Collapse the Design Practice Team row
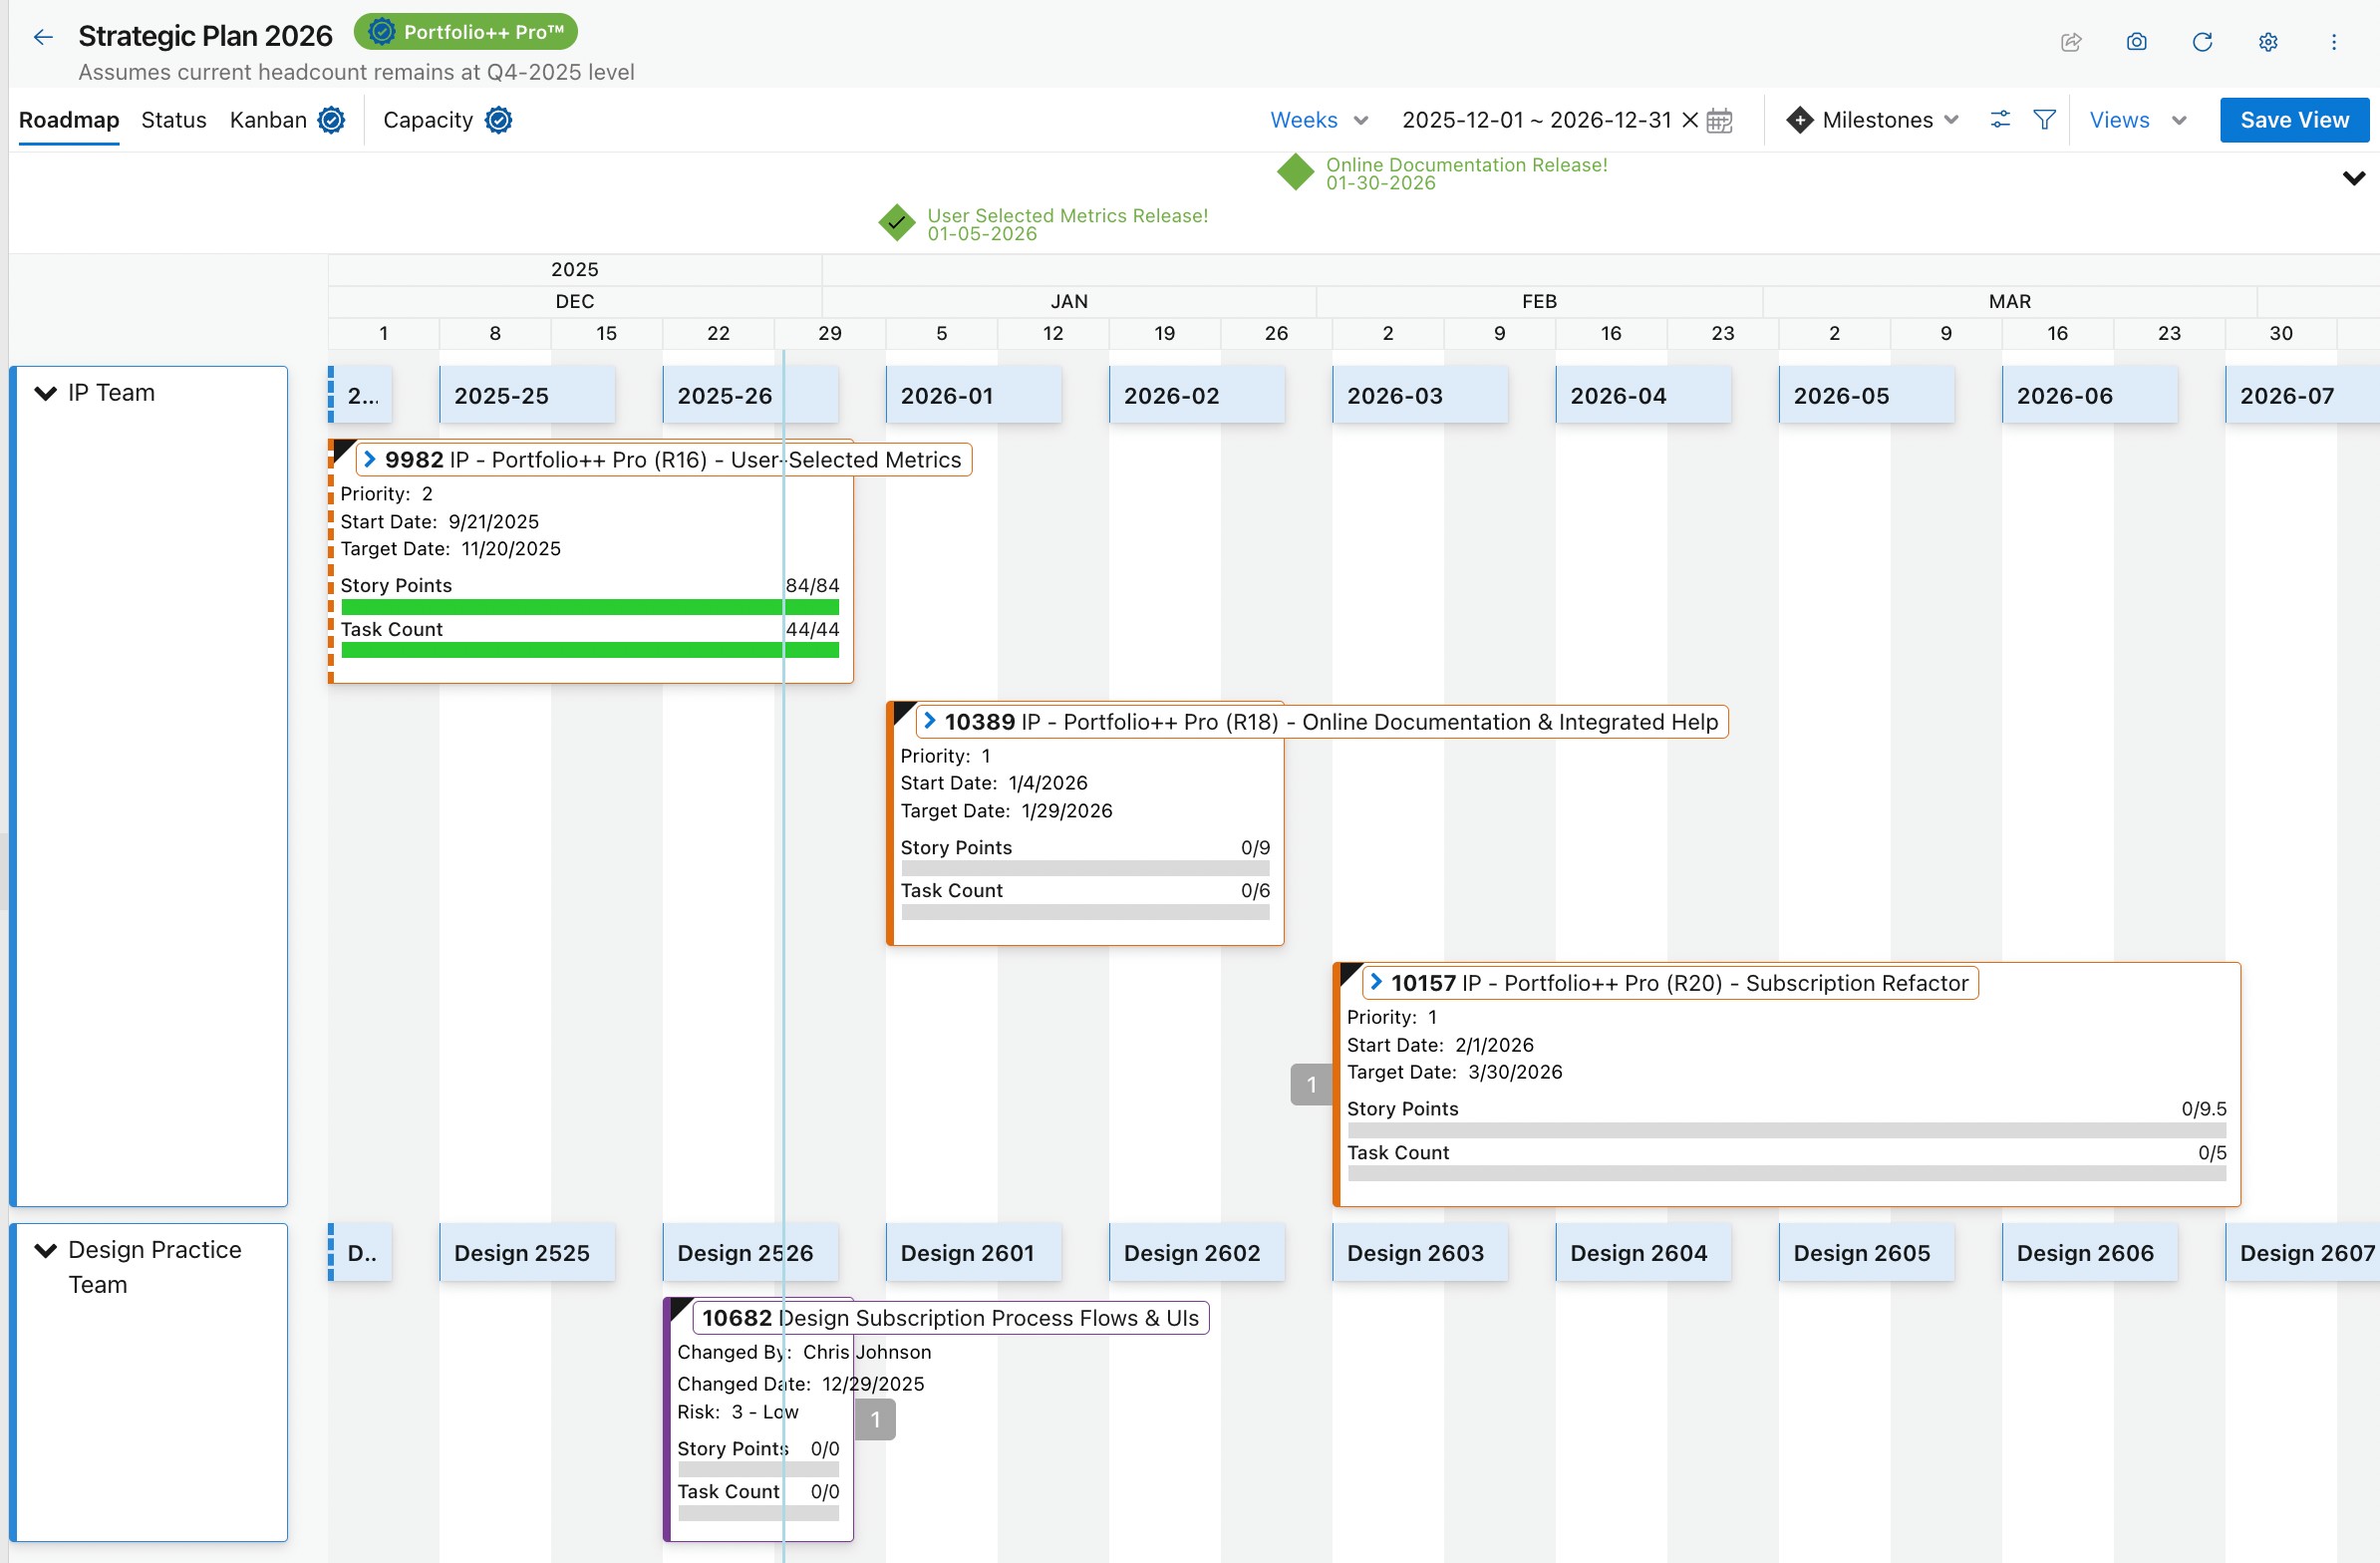2380x1563 pixels. click(x=46, y=1250)
